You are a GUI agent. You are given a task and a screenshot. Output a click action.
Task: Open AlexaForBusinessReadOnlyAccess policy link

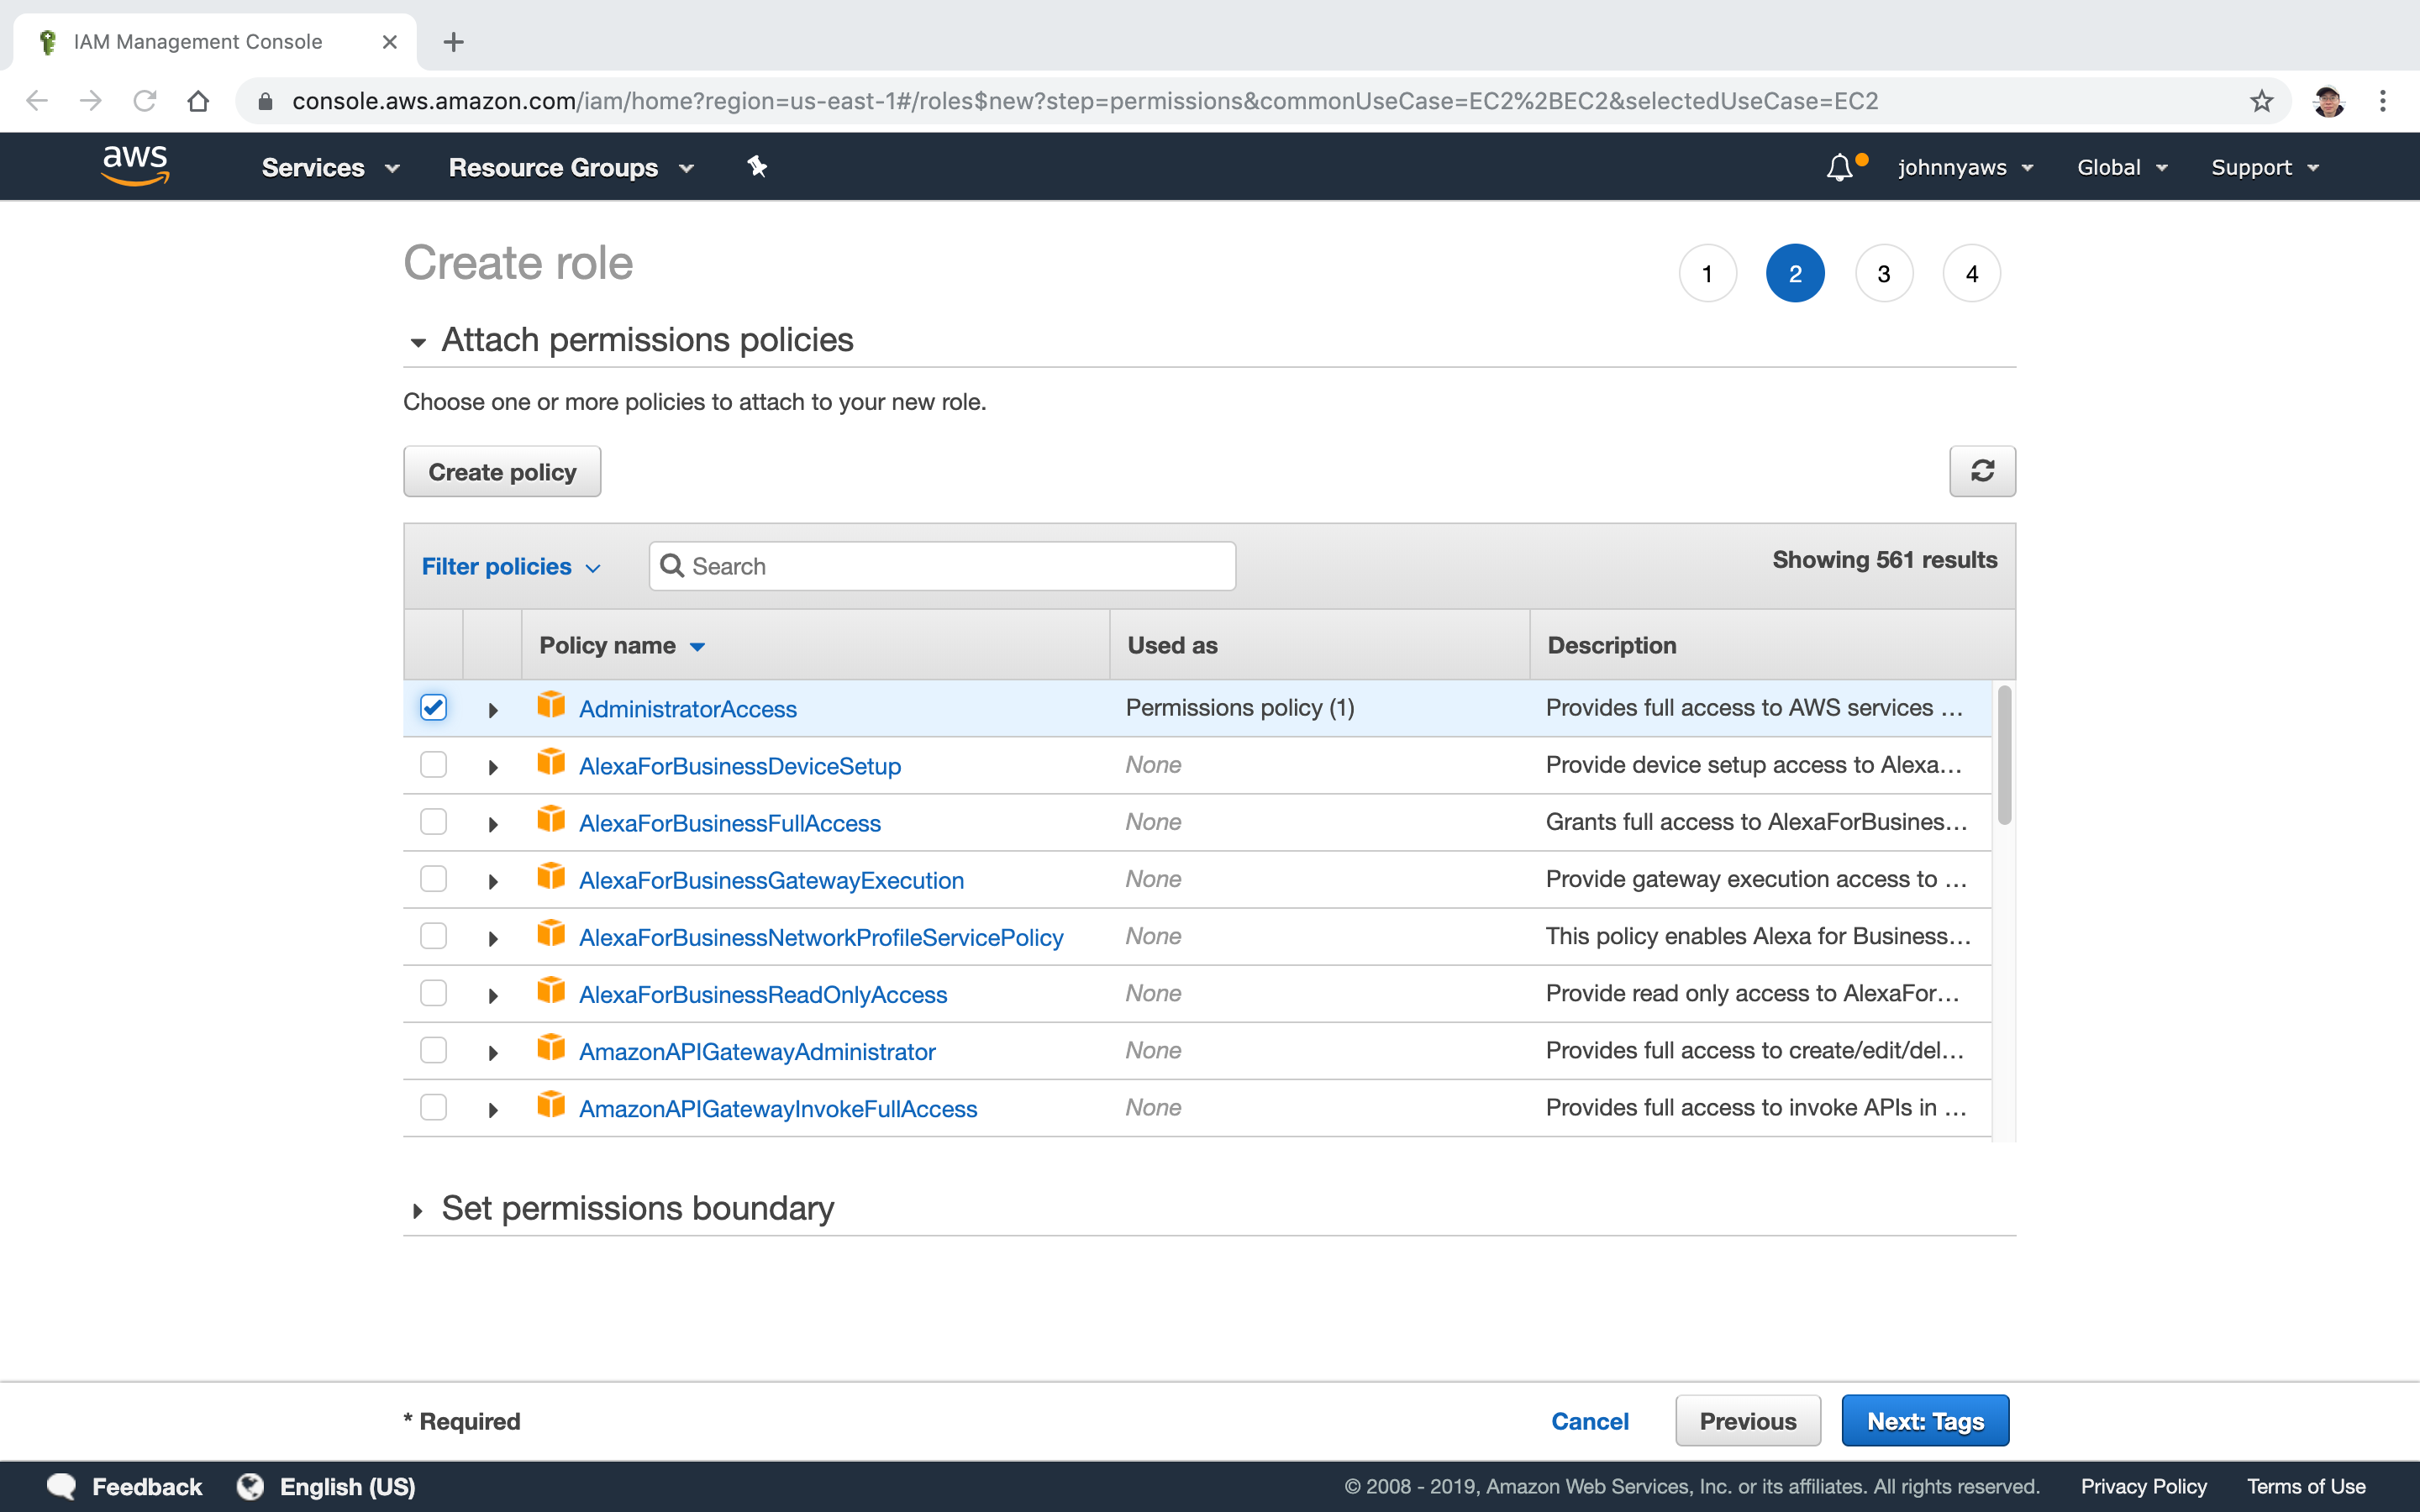[763, 994]
